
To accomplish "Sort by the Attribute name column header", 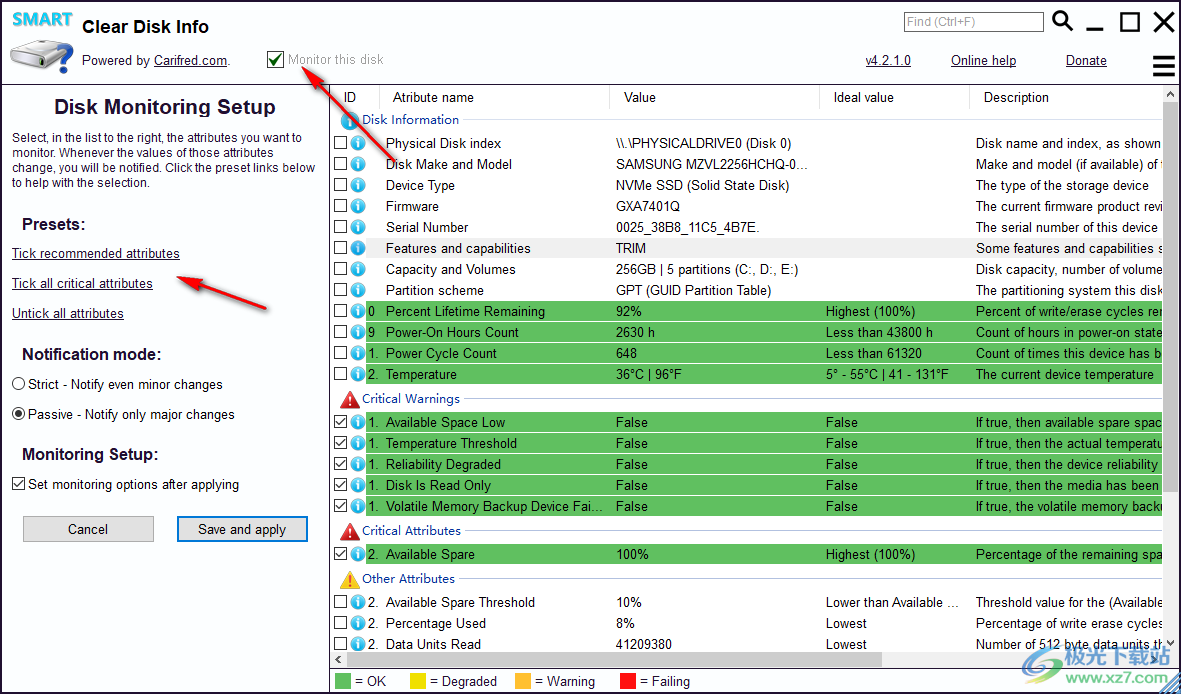I will click(433, 98).
